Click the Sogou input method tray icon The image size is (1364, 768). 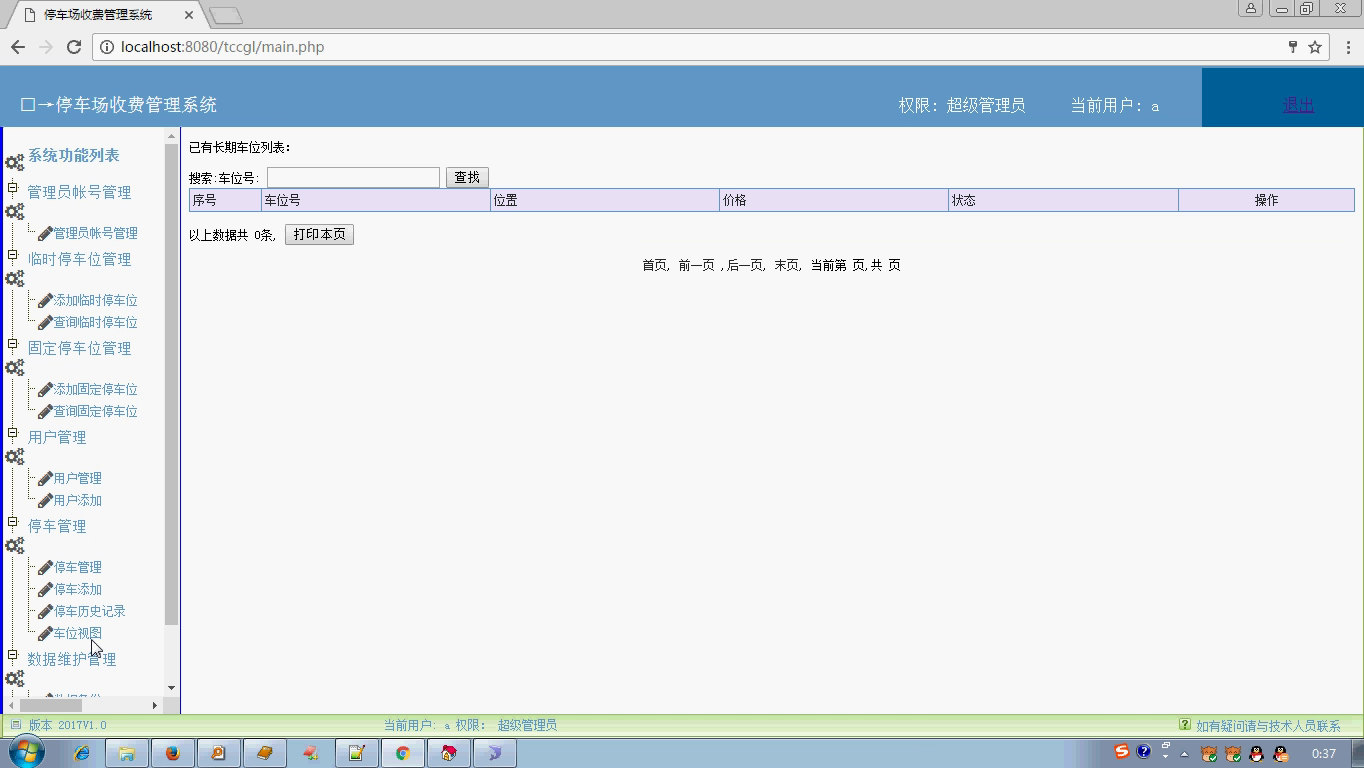click(1122, 752)
